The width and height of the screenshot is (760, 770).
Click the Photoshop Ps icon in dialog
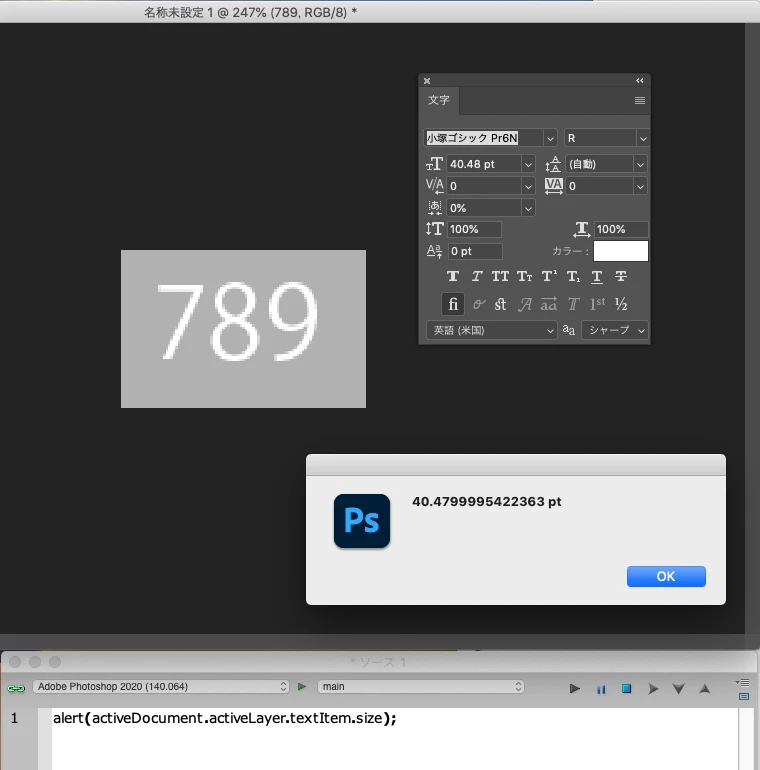click(362, 521)
